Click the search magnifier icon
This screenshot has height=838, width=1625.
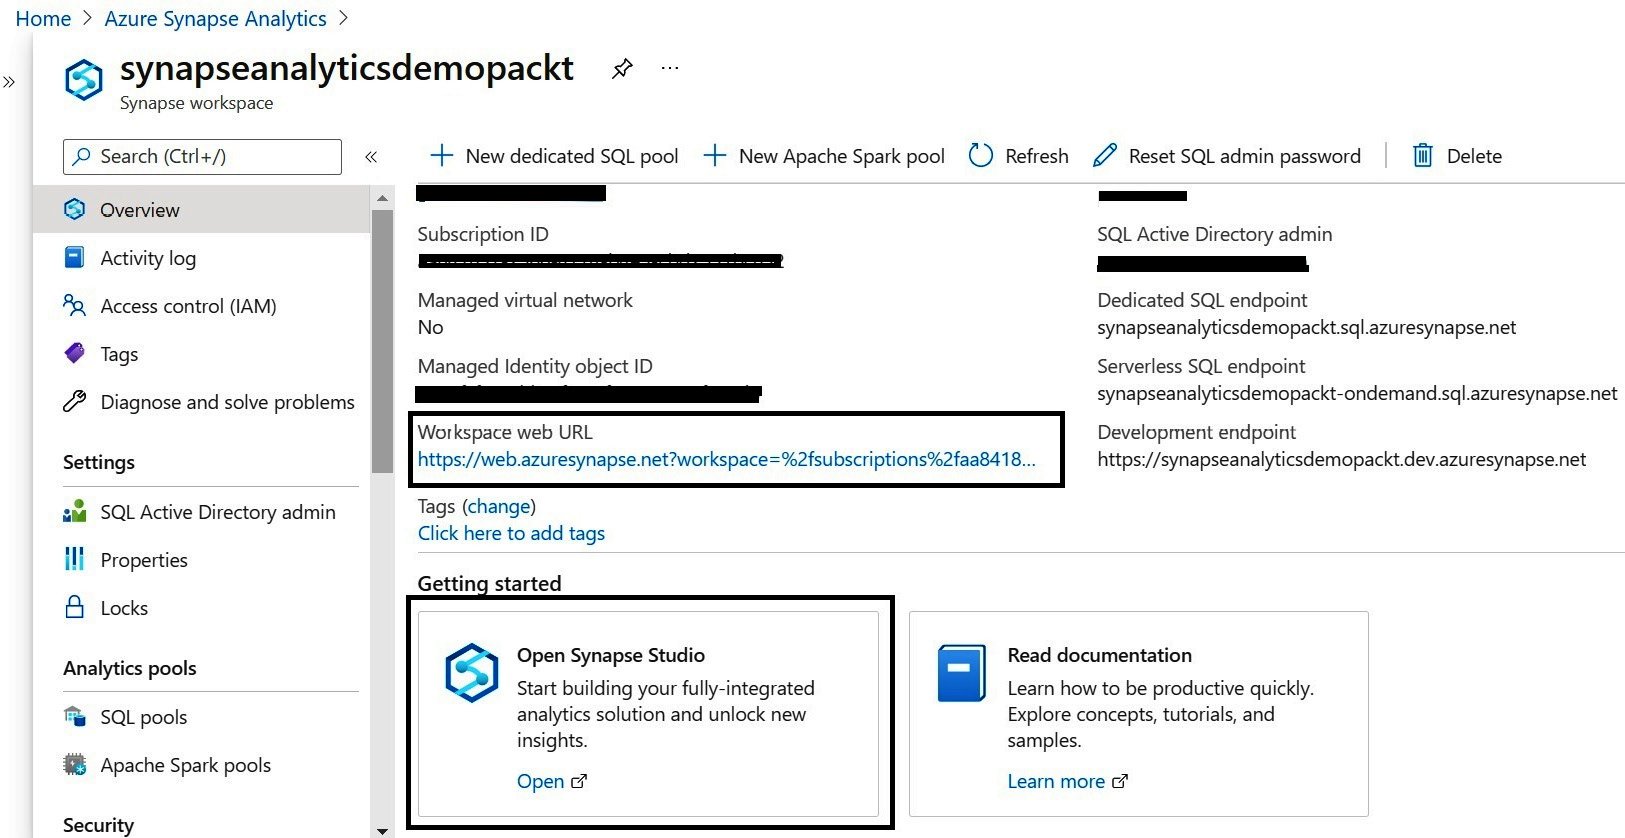pyautogui.click(x=83, y=157)
